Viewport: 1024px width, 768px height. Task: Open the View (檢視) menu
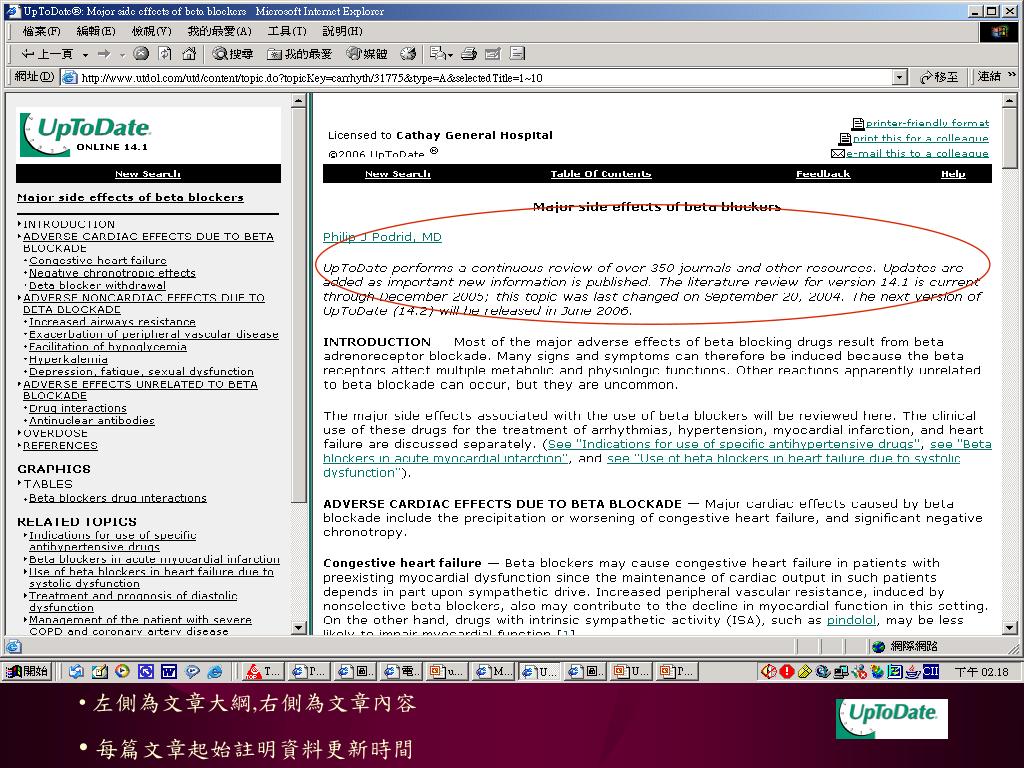151,31
